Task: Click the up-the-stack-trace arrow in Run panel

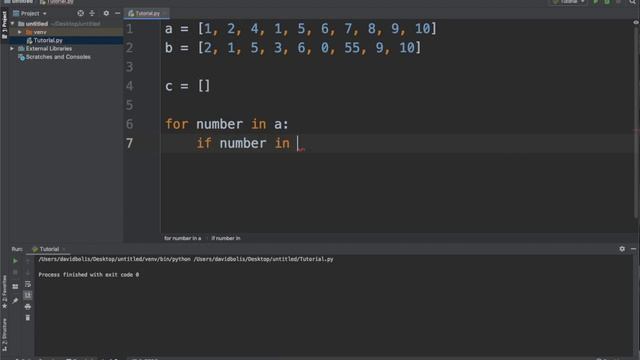Action: click(x=28, y=261)
